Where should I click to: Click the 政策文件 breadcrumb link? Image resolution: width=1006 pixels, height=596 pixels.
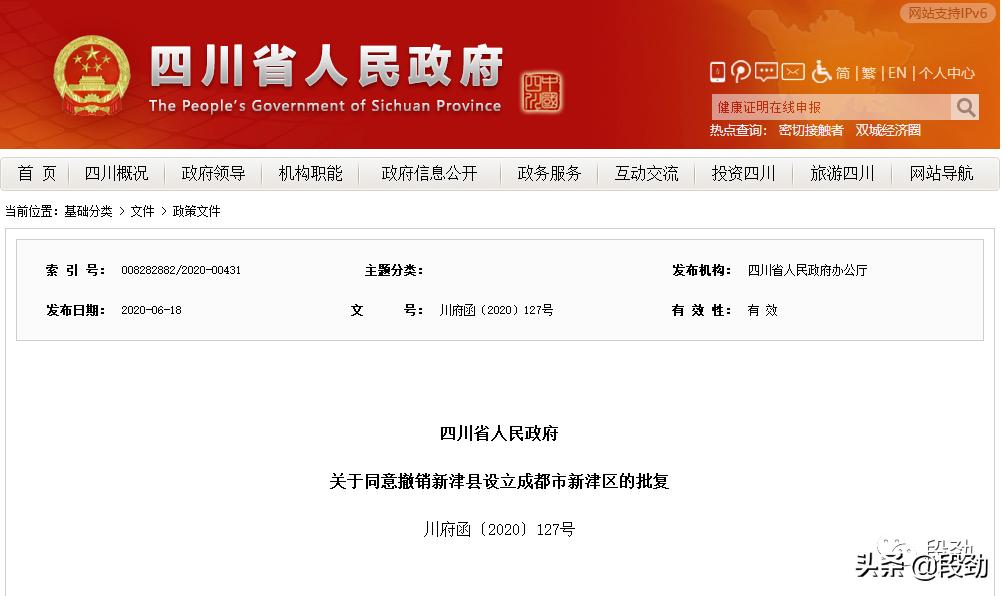[x=199, y=211]
